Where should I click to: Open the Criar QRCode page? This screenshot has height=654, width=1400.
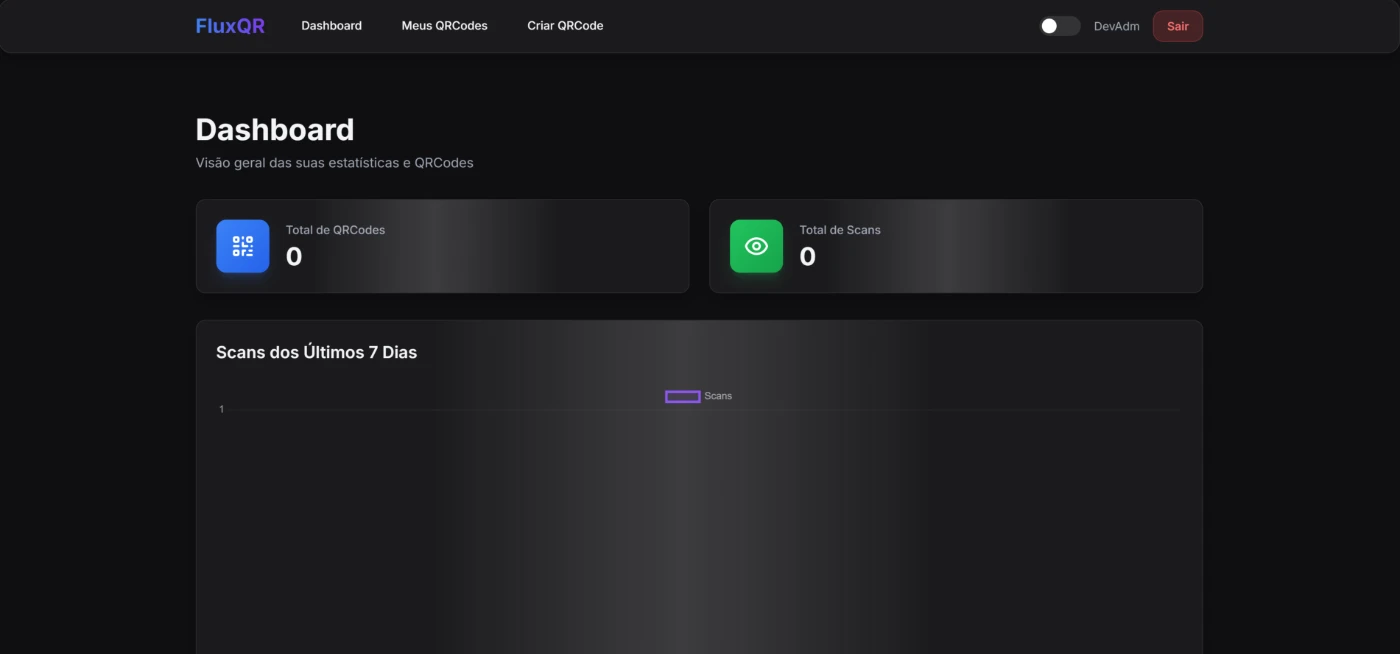click(x=565, y=26)
